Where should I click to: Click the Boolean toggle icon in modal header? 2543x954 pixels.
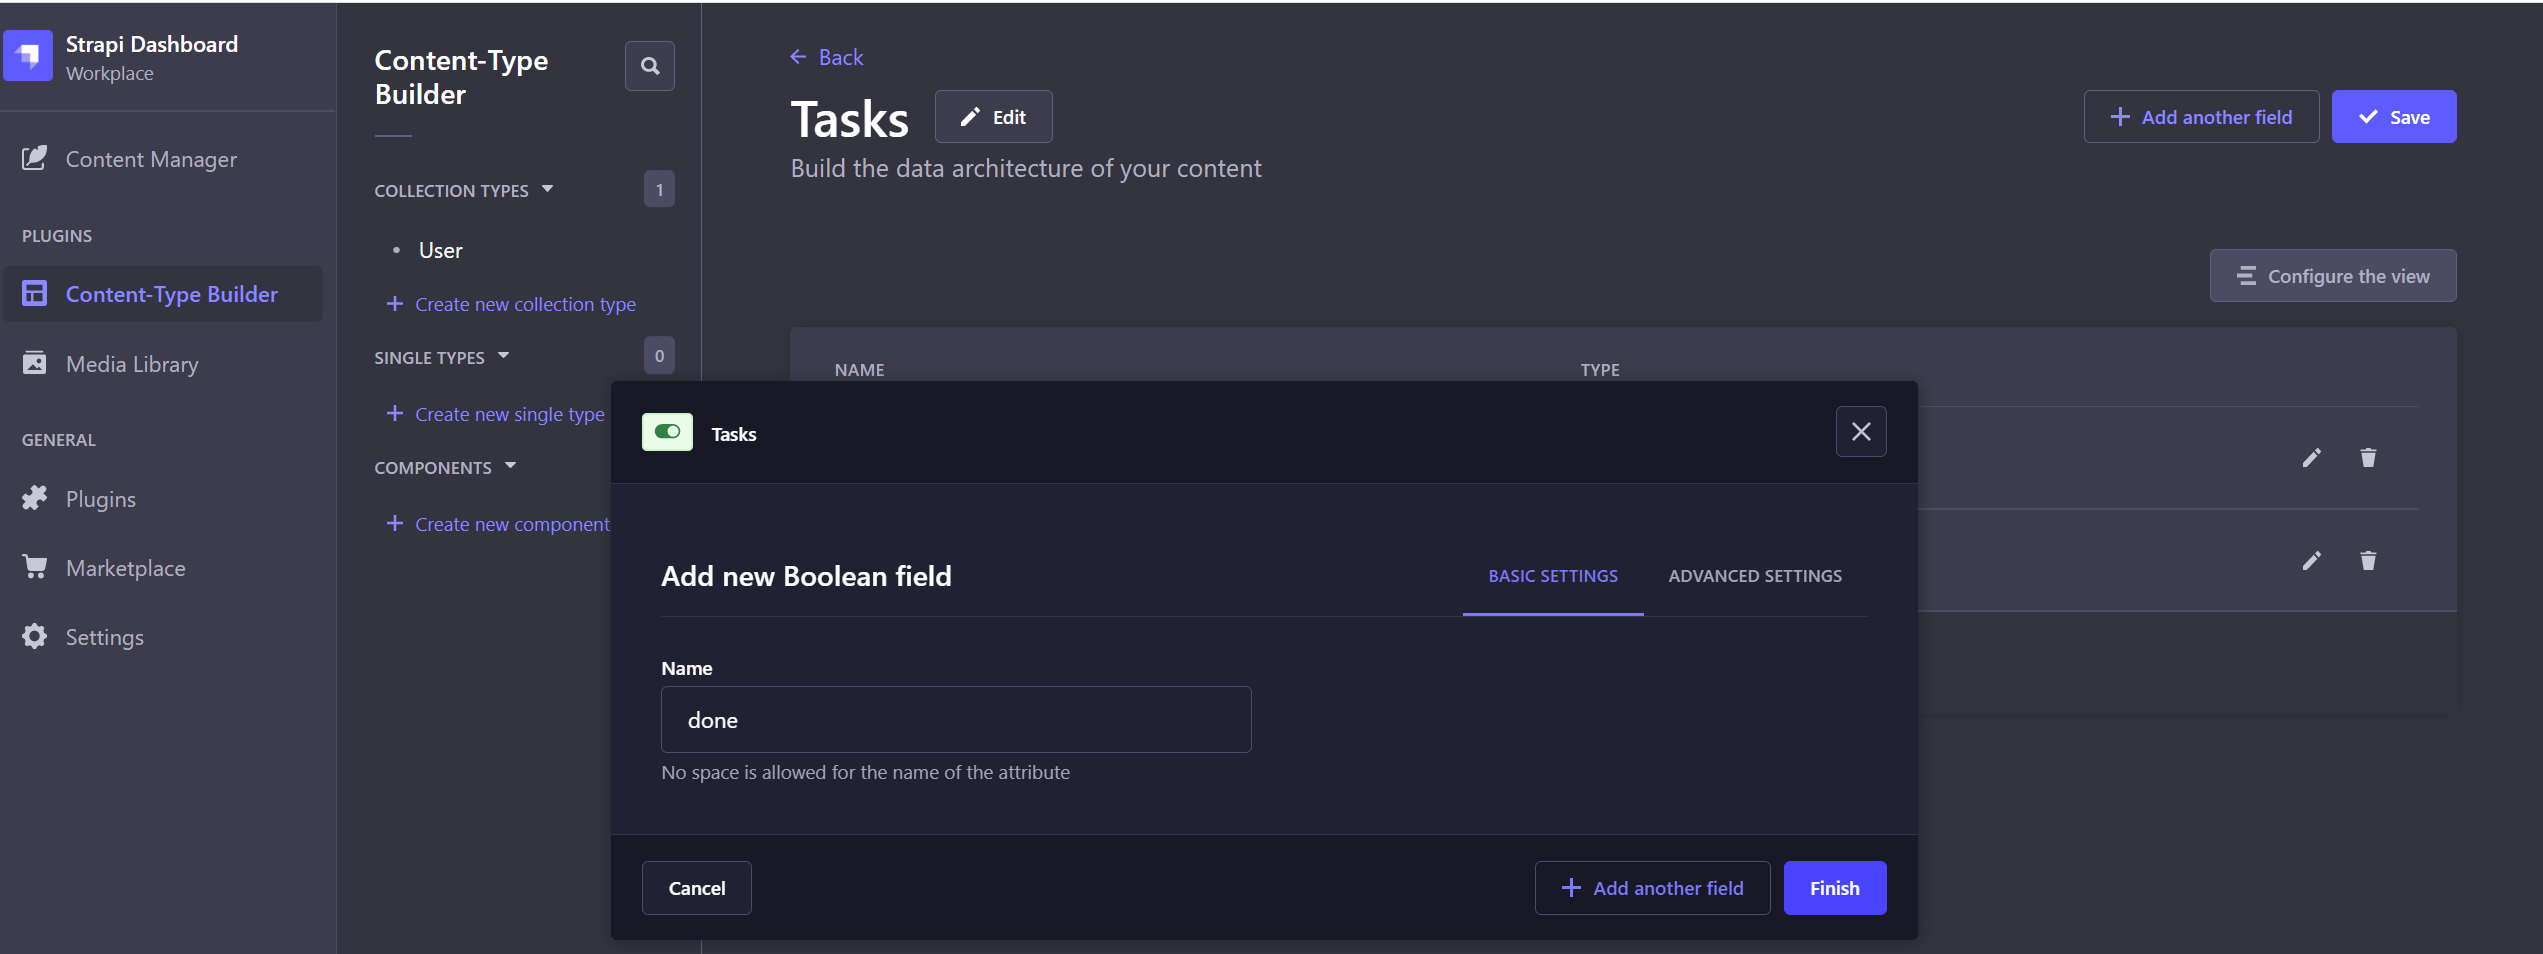tap(667, 432)
